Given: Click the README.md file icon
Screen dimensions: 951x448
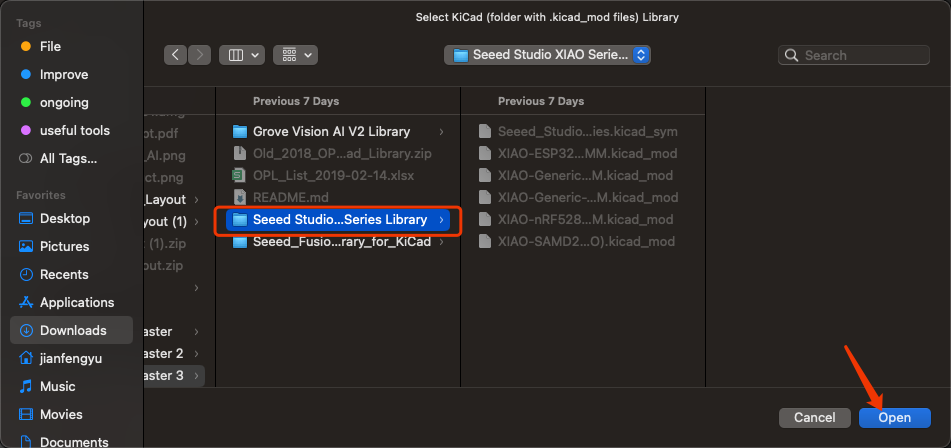Looking at the screenshot, I should click(240, 197).
